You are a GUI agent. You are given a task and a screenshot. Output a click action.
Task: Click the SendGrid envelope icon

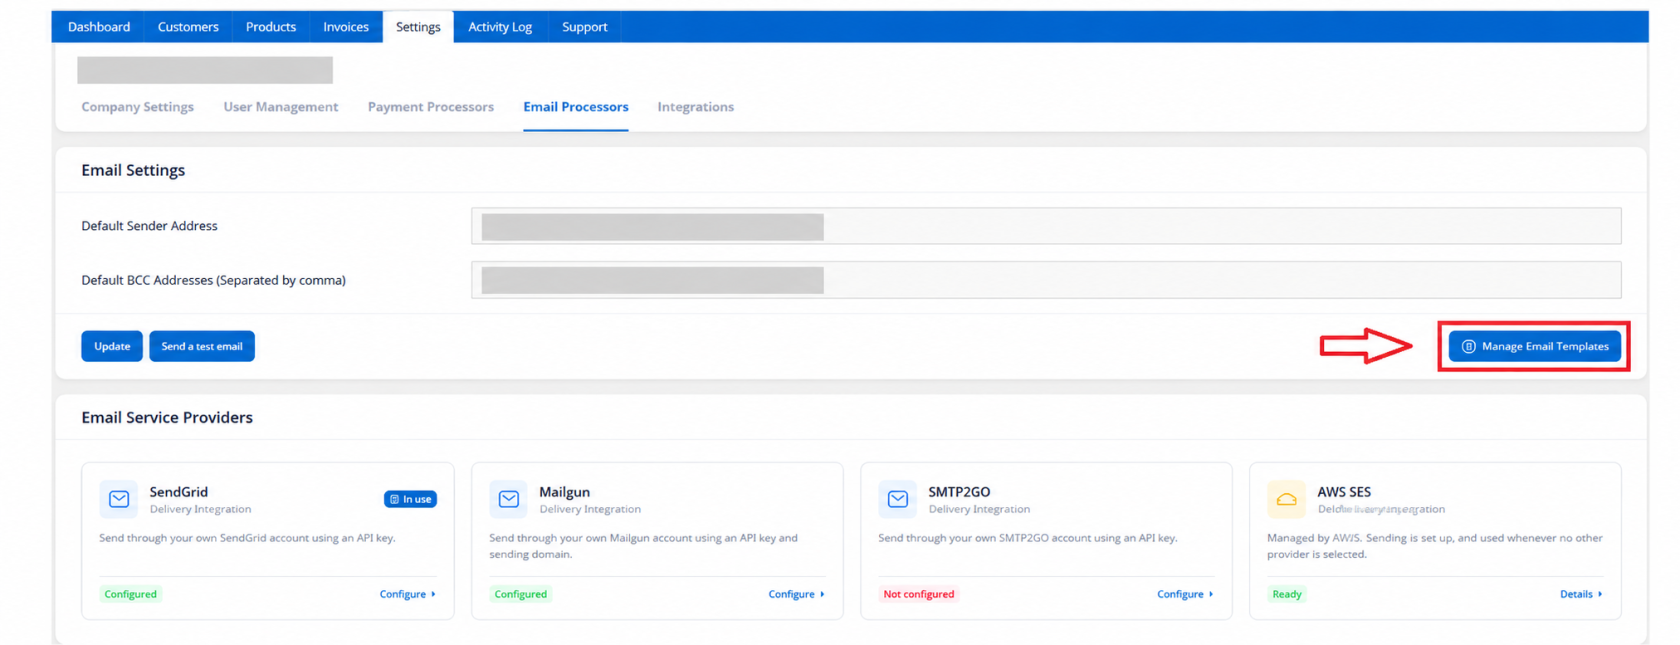click(x=119, y=499)
